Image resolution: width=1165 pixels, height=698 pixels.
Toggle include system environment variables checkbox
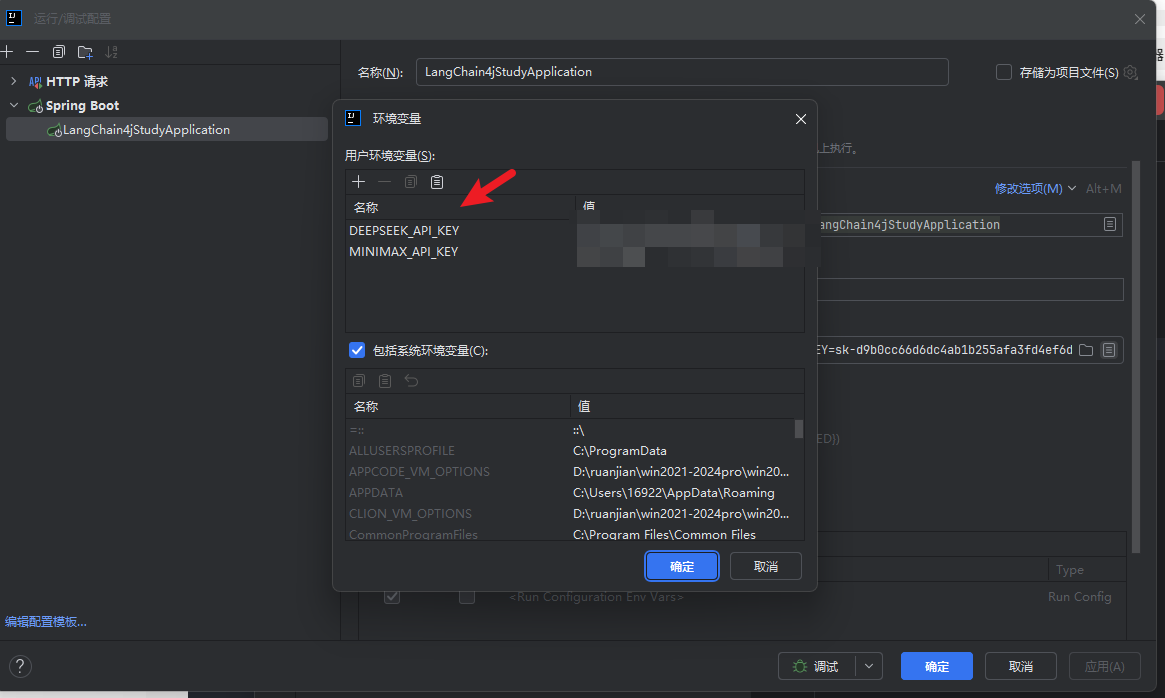point(357,350)
